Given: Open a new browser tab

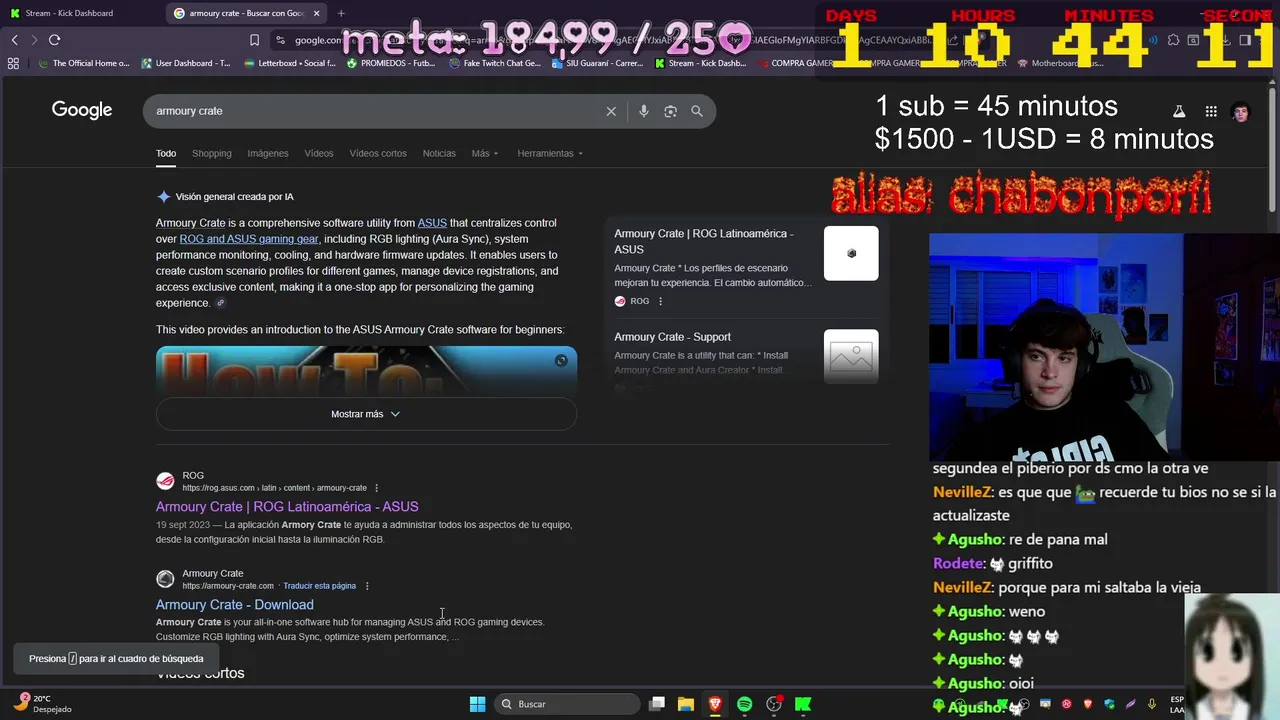Looking at the screenshot, I should click(x=341, y=13).
